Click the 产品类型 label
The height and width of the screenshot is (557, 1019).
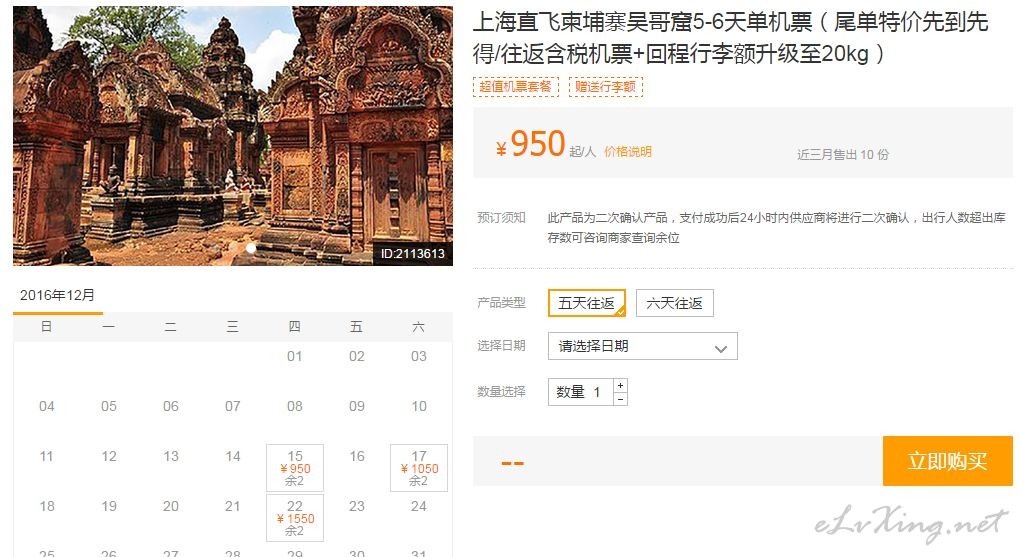click(502, 303)
